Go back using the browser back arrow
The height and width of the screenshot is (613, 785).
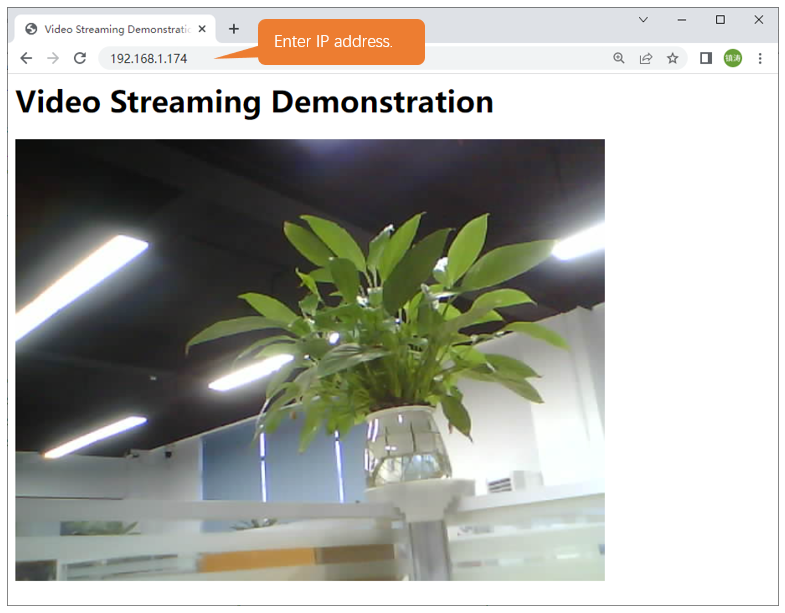tap(26, 59)
